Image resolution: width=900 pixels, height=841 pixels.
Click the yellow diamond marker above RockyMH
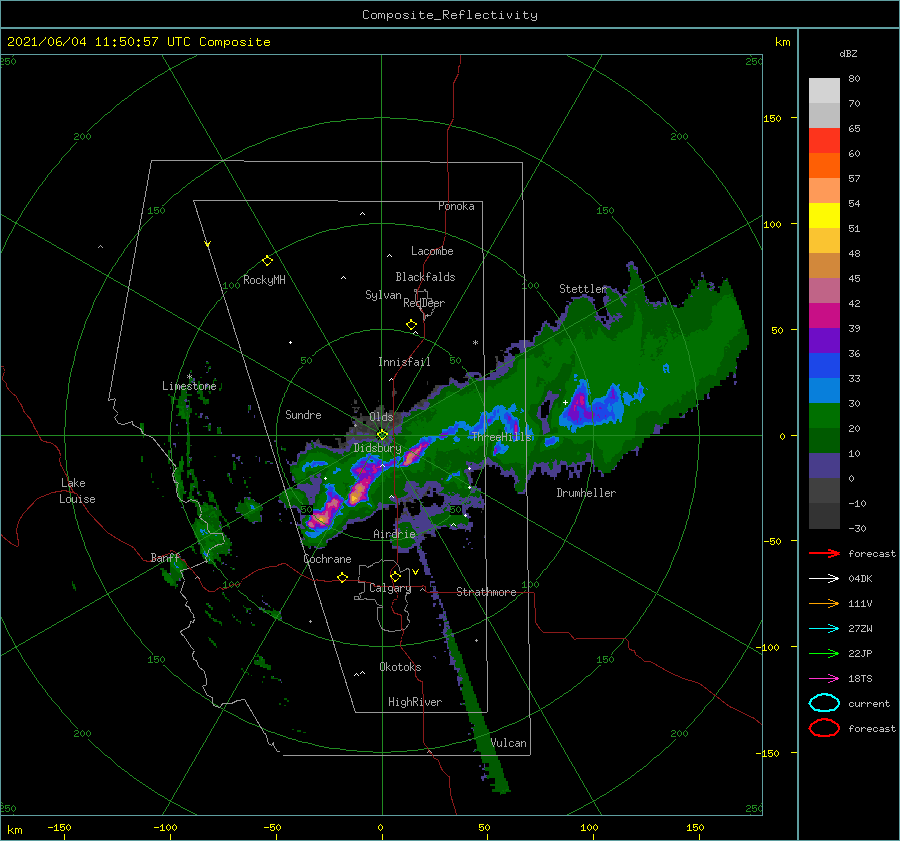pyautogui.click(x=267, y=261)
